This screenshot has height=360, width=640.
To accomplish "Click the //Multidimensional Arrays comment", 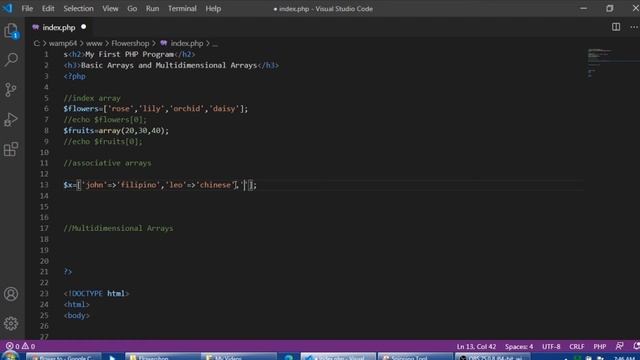I will (118, 228).
